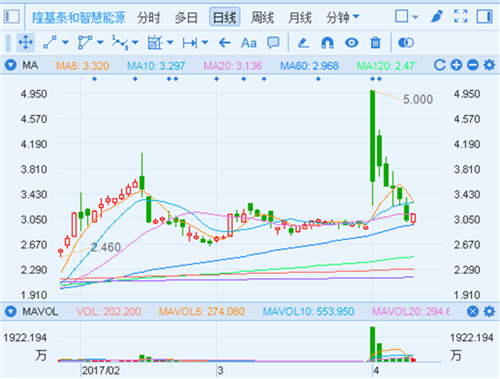The width and height of the screenshot is (500, 379).
Task: Select the polygon shape drawing tool
Action: 85,43
